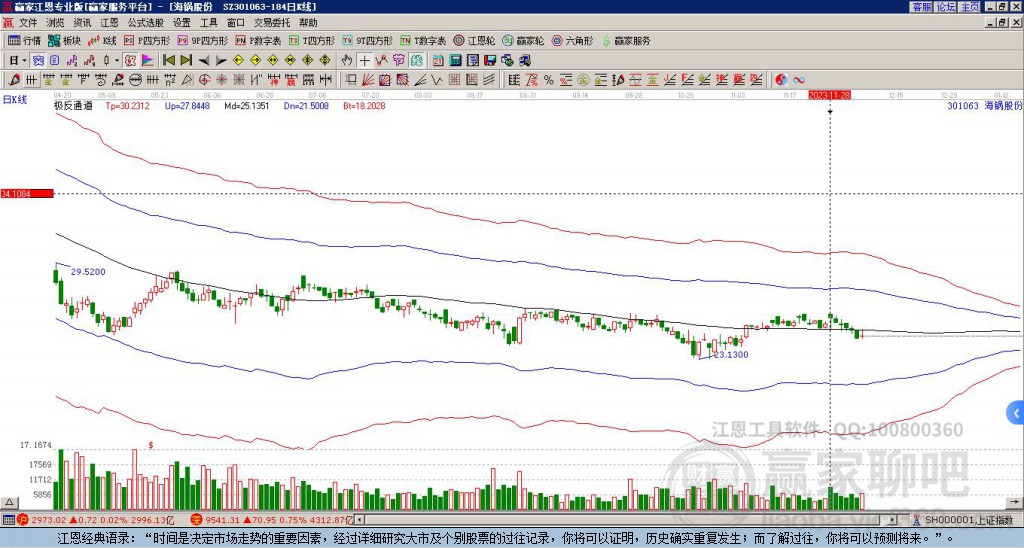Screen dimensions: 1024x548
Task: Click the SH000001 上证指数 status entry
Action: [x=965, y=520]
